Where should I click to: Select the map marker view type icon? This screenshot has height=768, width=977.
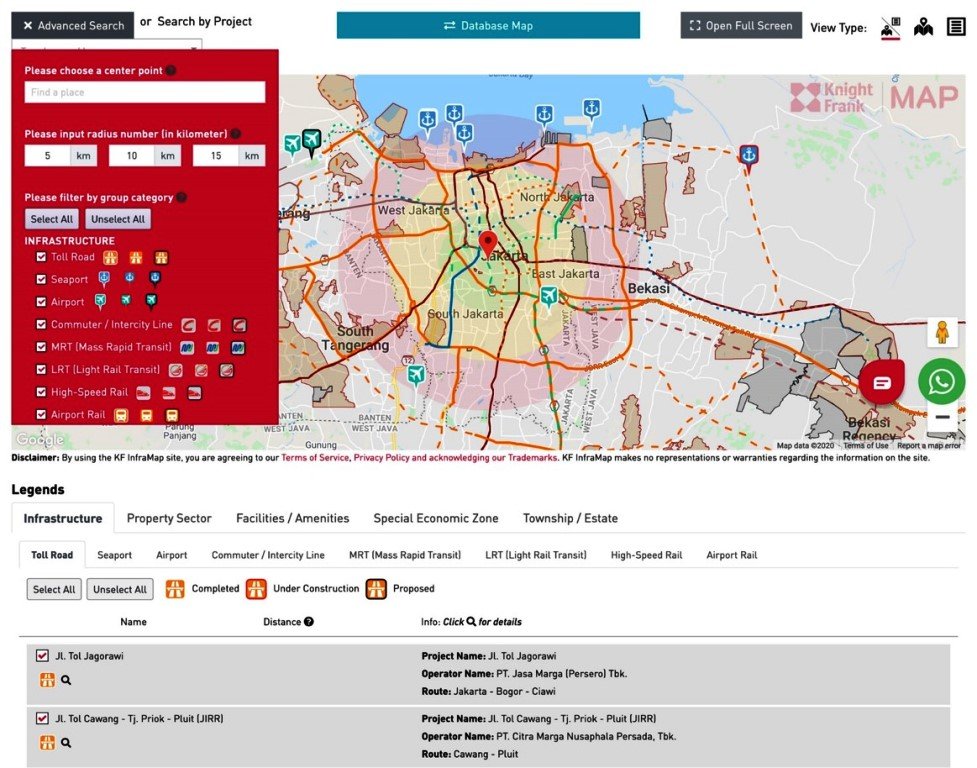tap(923, 27)
